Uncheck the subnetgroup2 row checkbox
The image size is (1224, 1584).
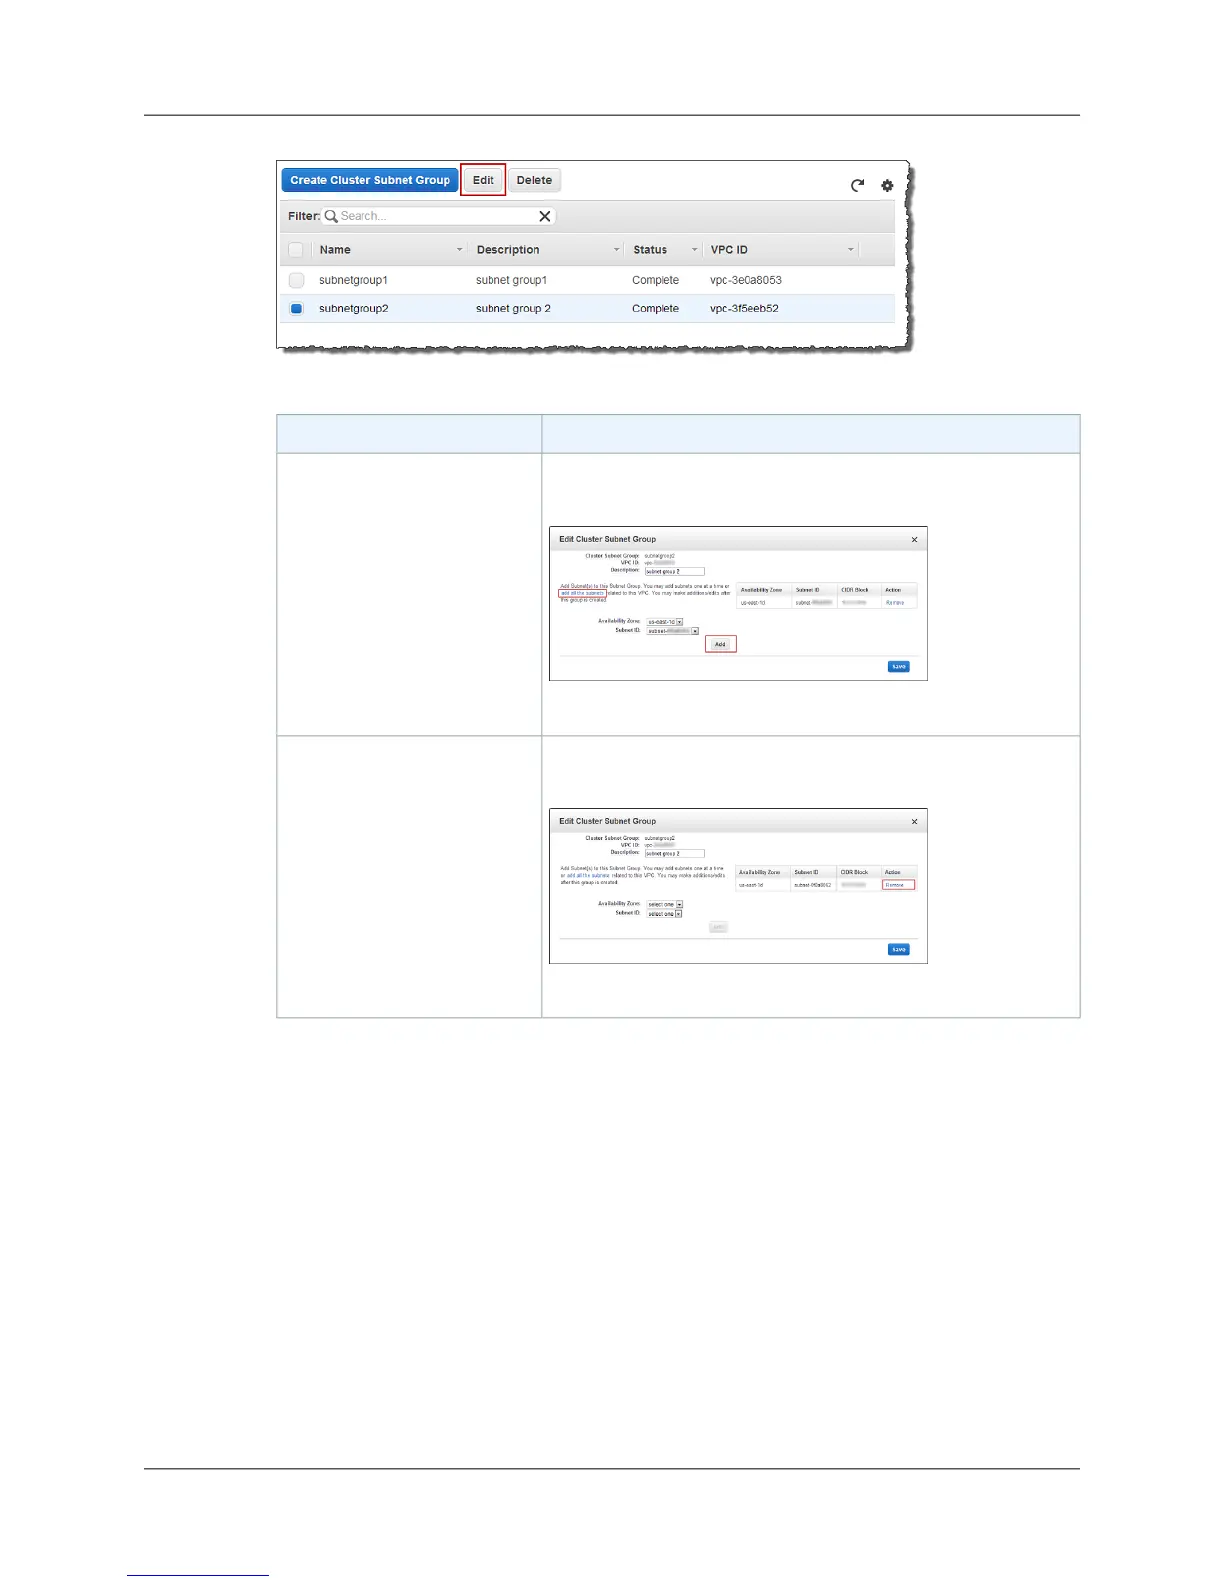[x=296, y=309]
